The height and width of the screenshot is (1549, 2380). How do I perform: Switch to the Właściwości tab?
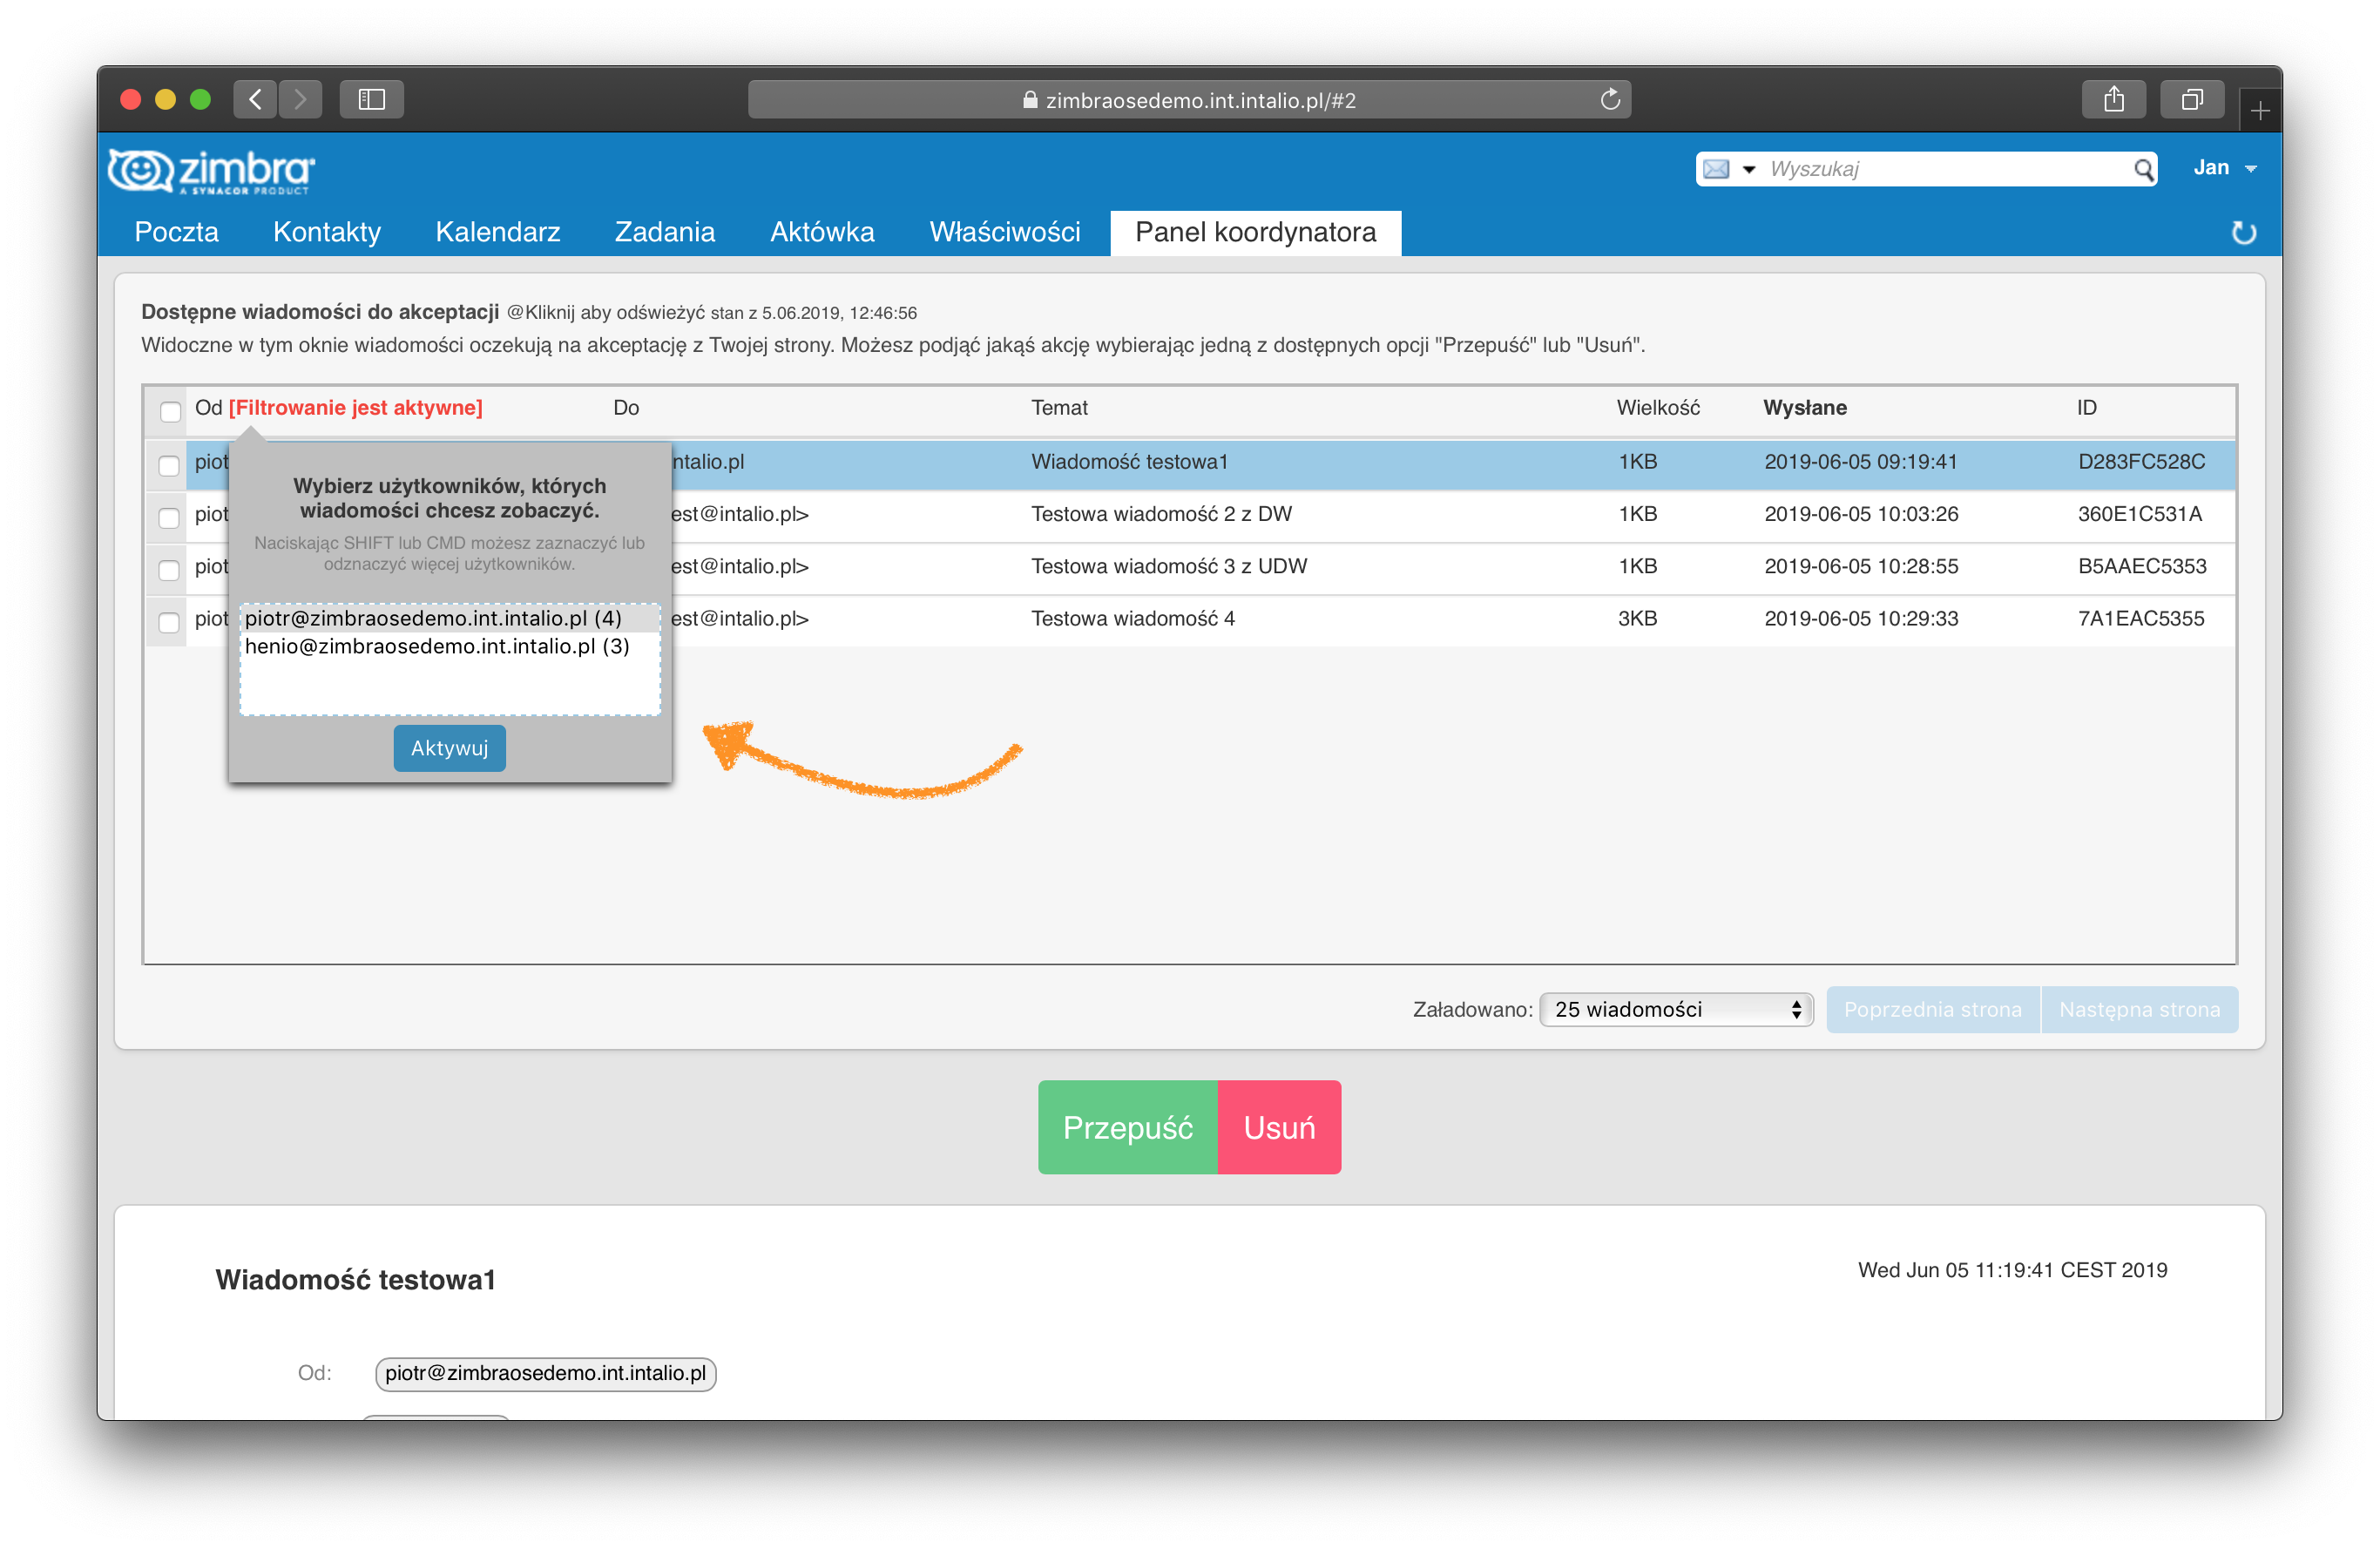1004,232
